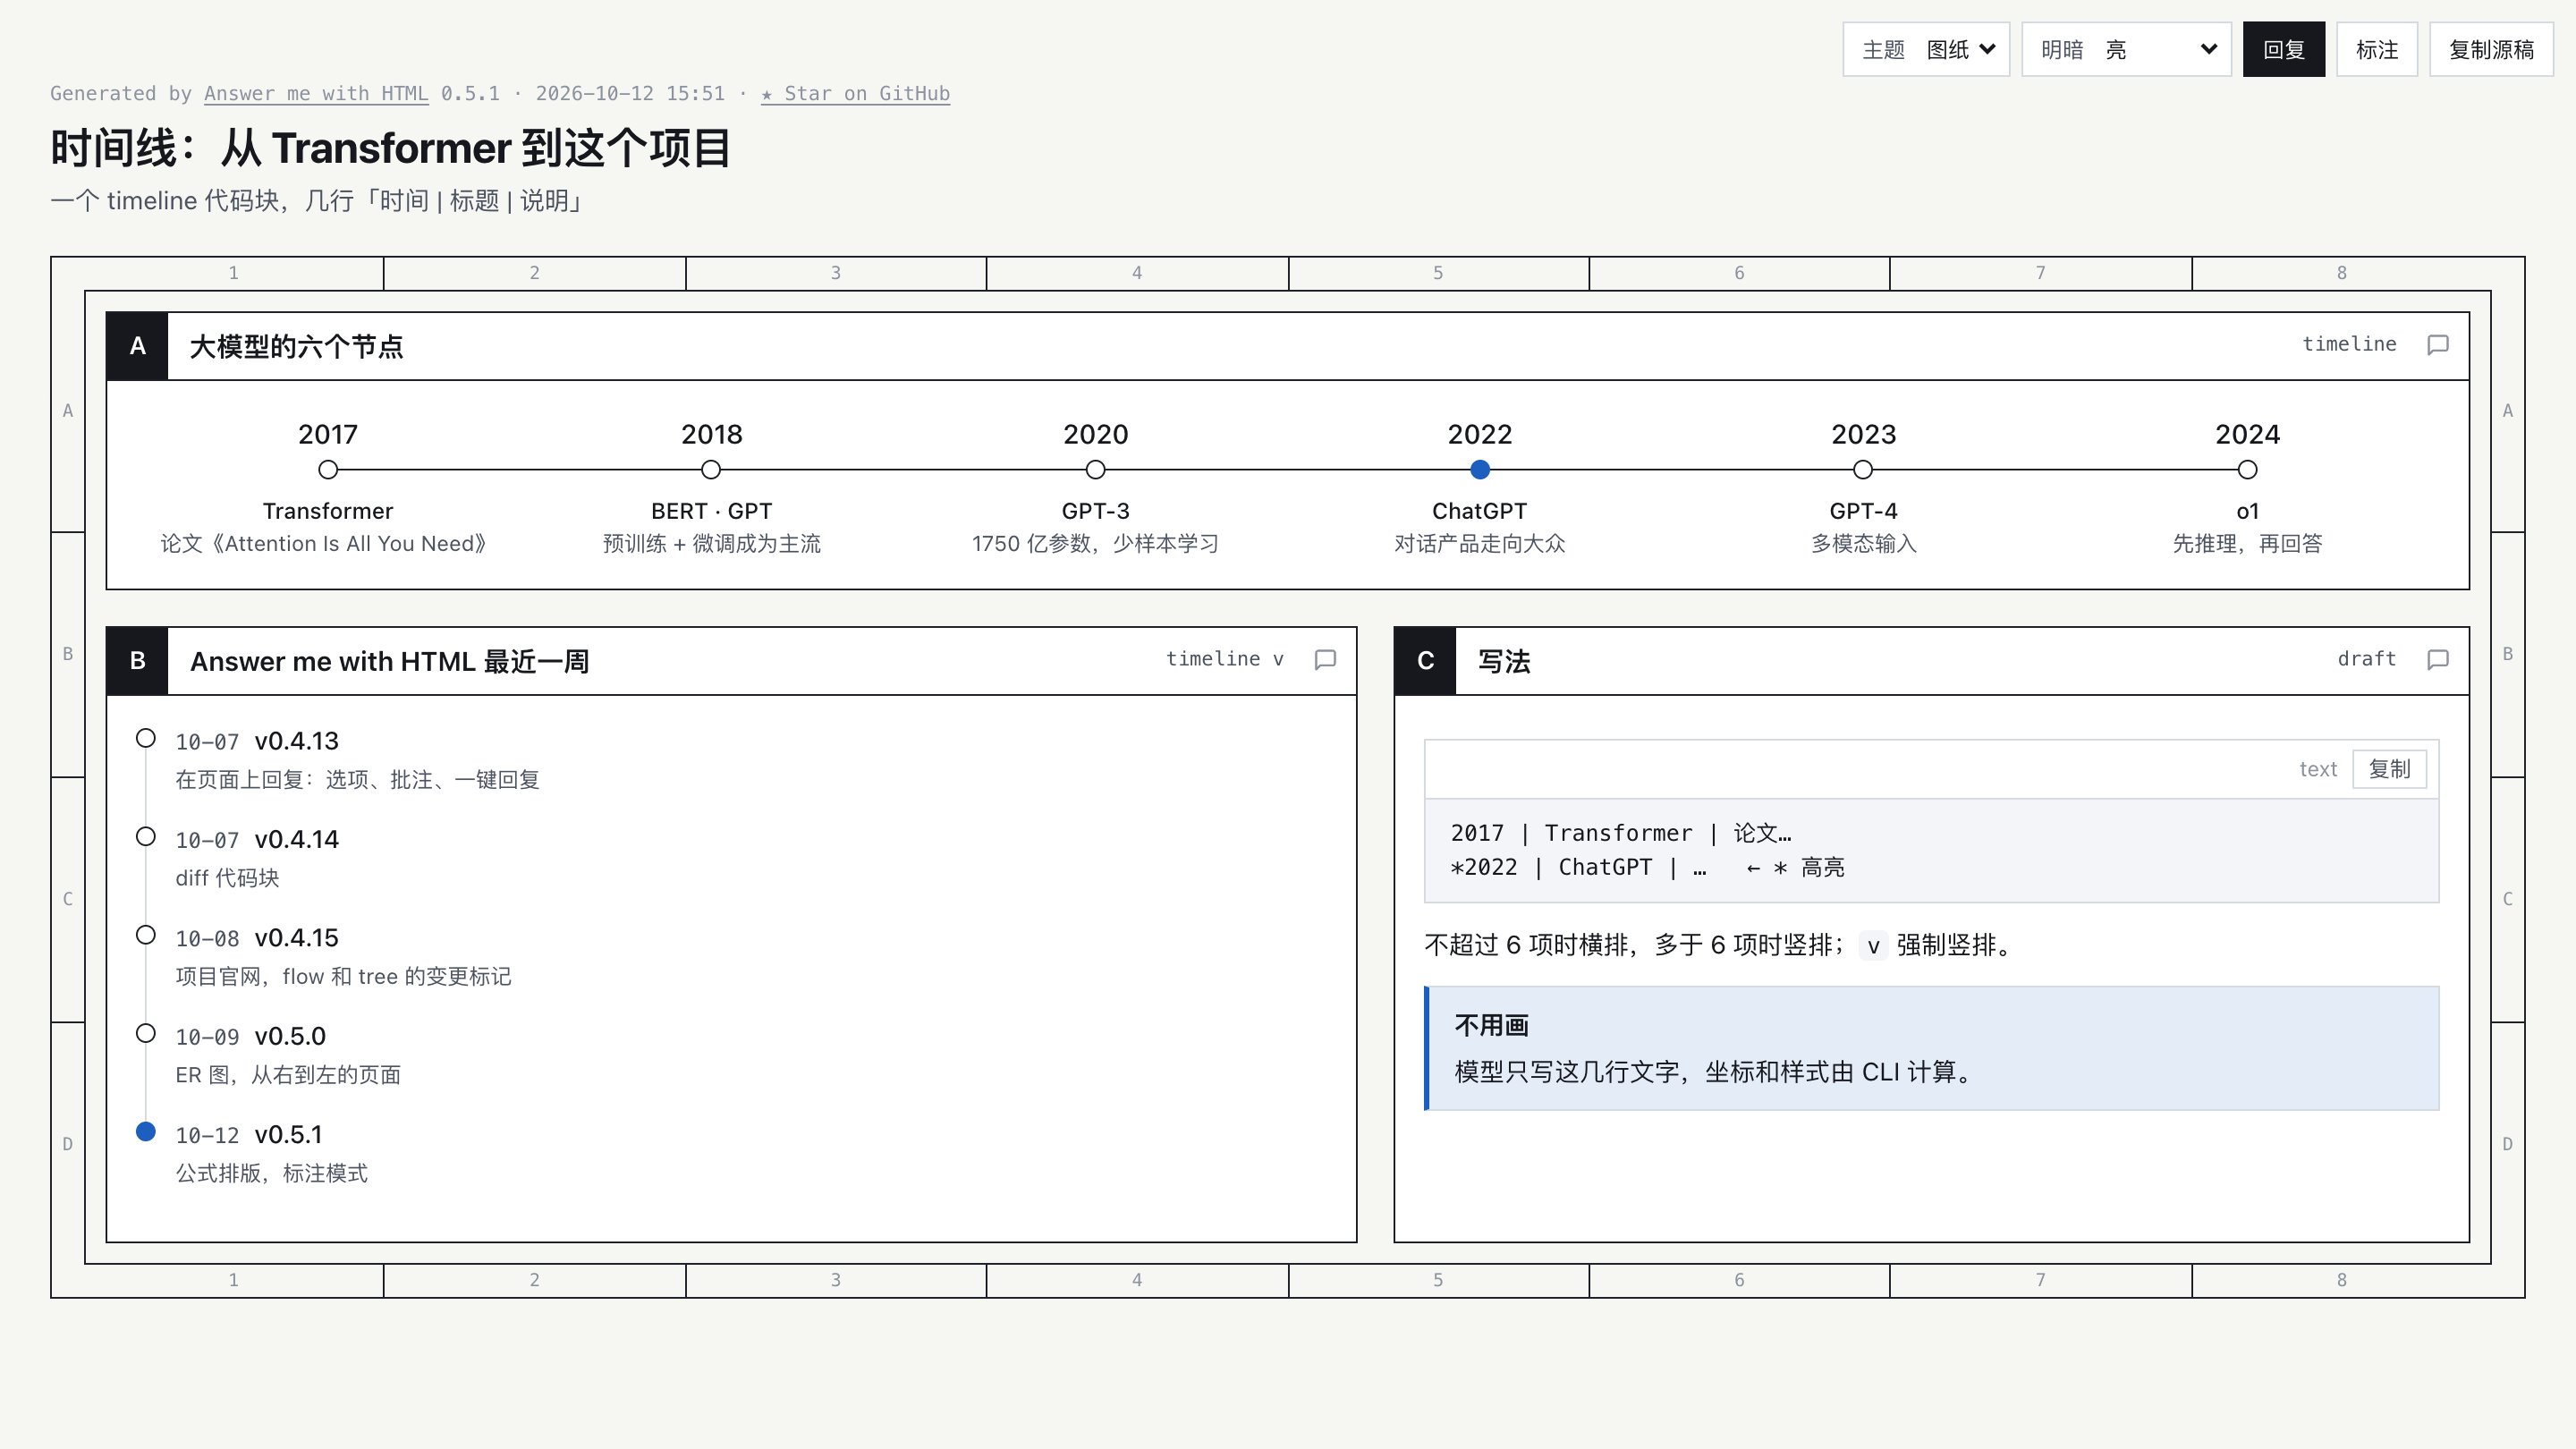This screenshot has height=1449, width=2576.
Task: Click the page title 时间线：从 Transformer 到这个项目
Action: [x=390, y=148]
